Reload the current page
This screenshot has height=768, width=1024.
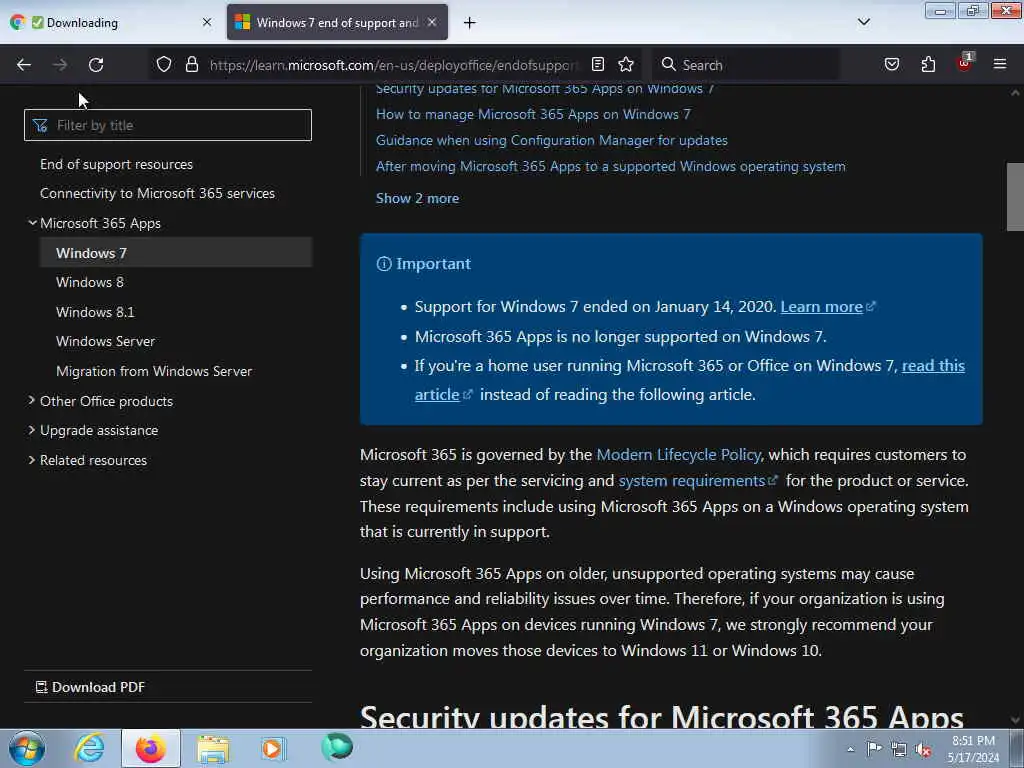(x=96, y=65)
